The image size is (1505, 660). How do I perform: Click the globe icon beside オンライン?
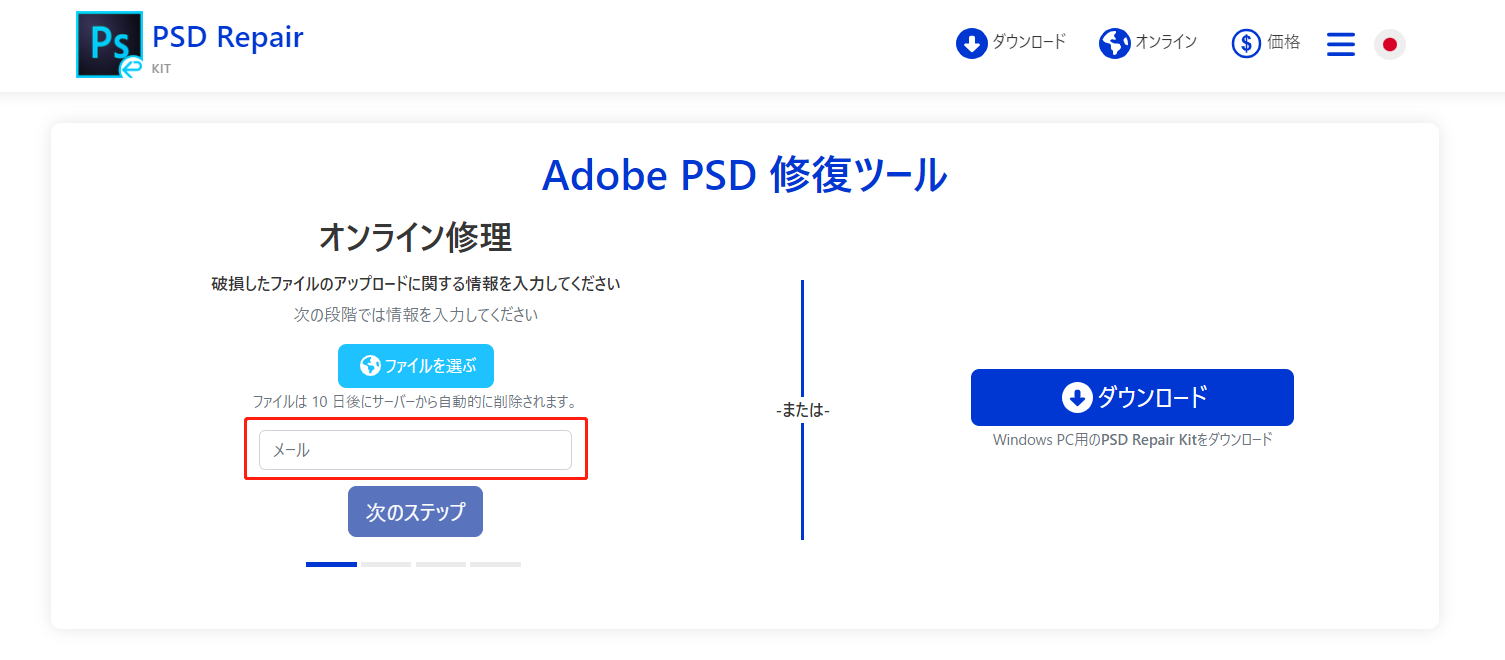(1114, 43)
